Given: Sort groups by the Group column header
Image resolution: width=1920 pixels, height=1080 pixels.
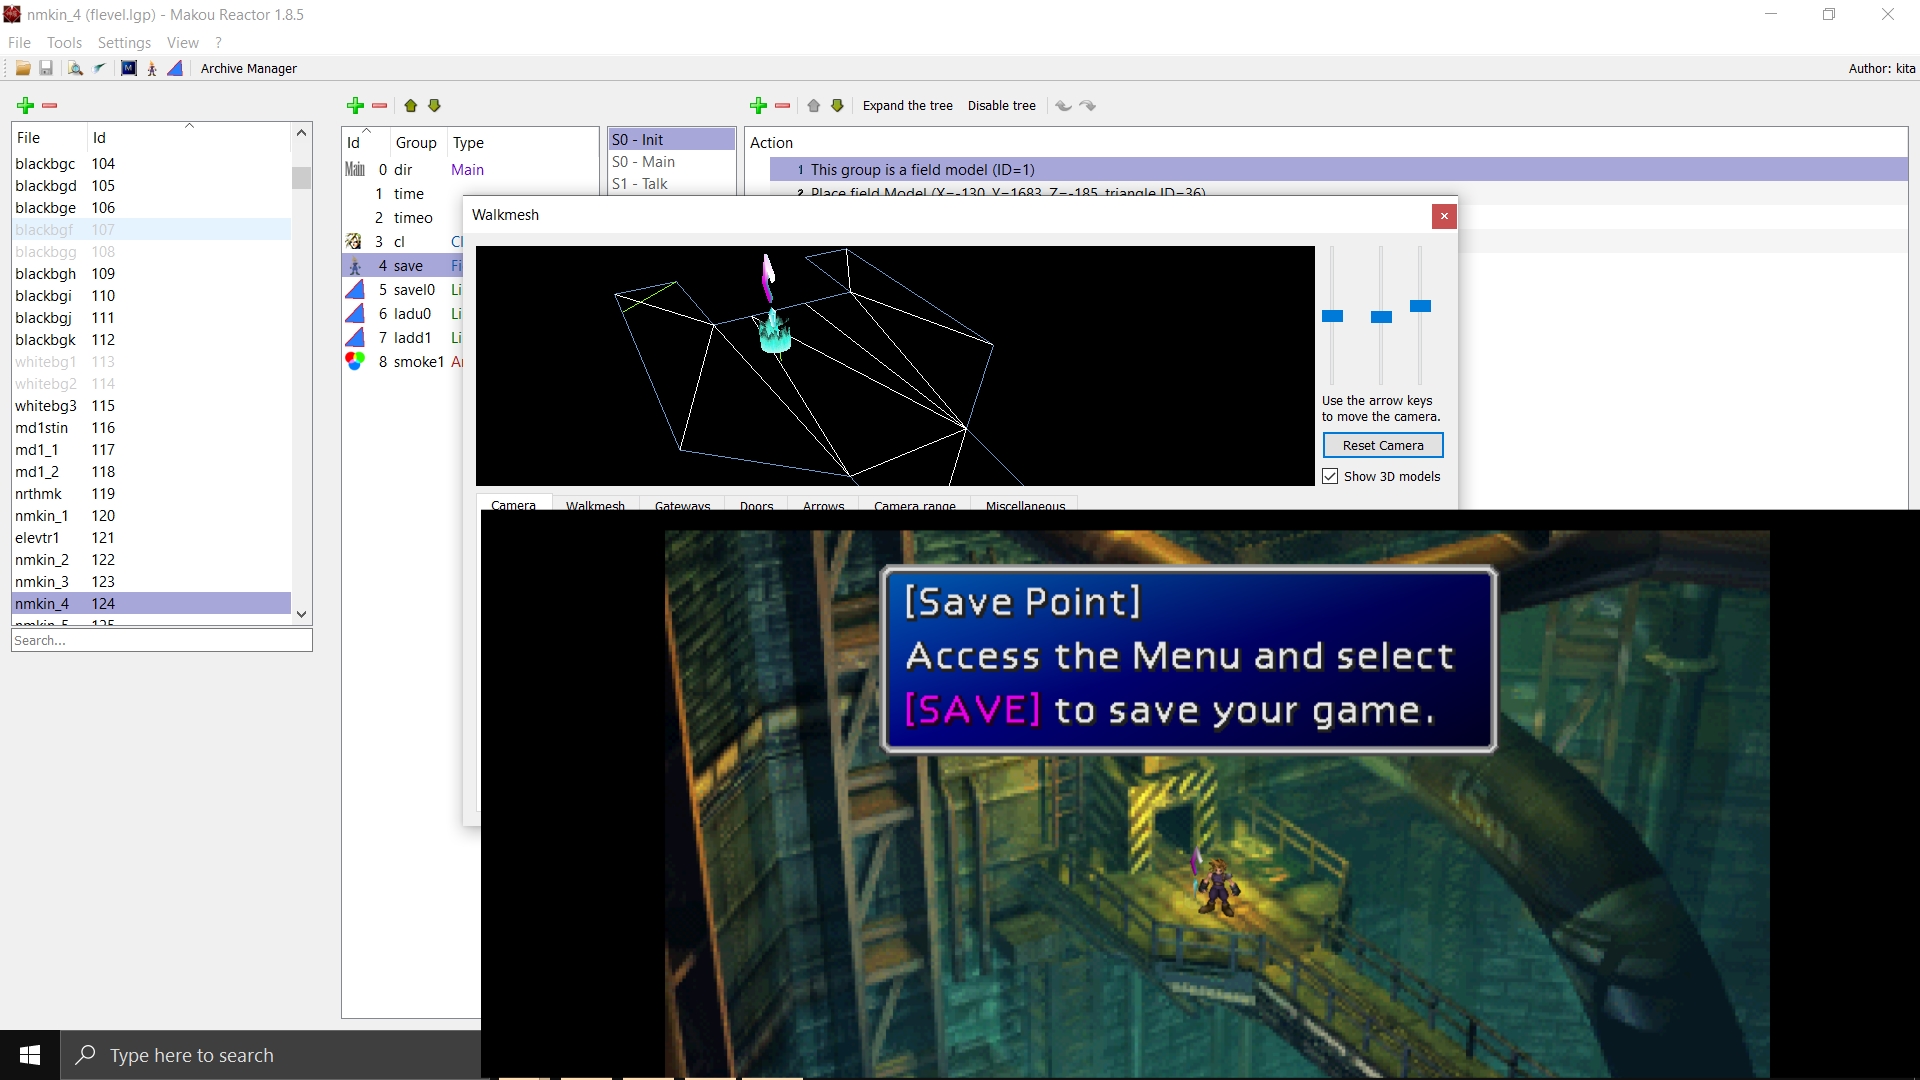Looking at the screenshot, I should tap(416, 143).
